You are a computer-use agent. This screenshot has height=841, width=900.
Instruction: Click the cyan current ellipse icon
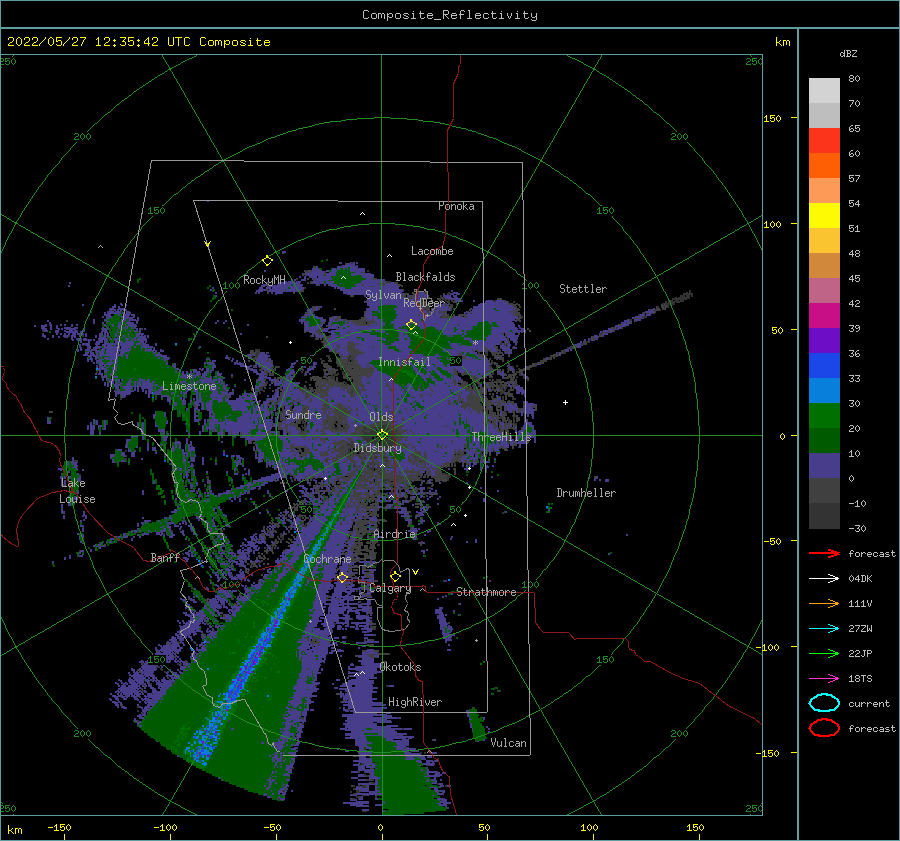(824, 703)
